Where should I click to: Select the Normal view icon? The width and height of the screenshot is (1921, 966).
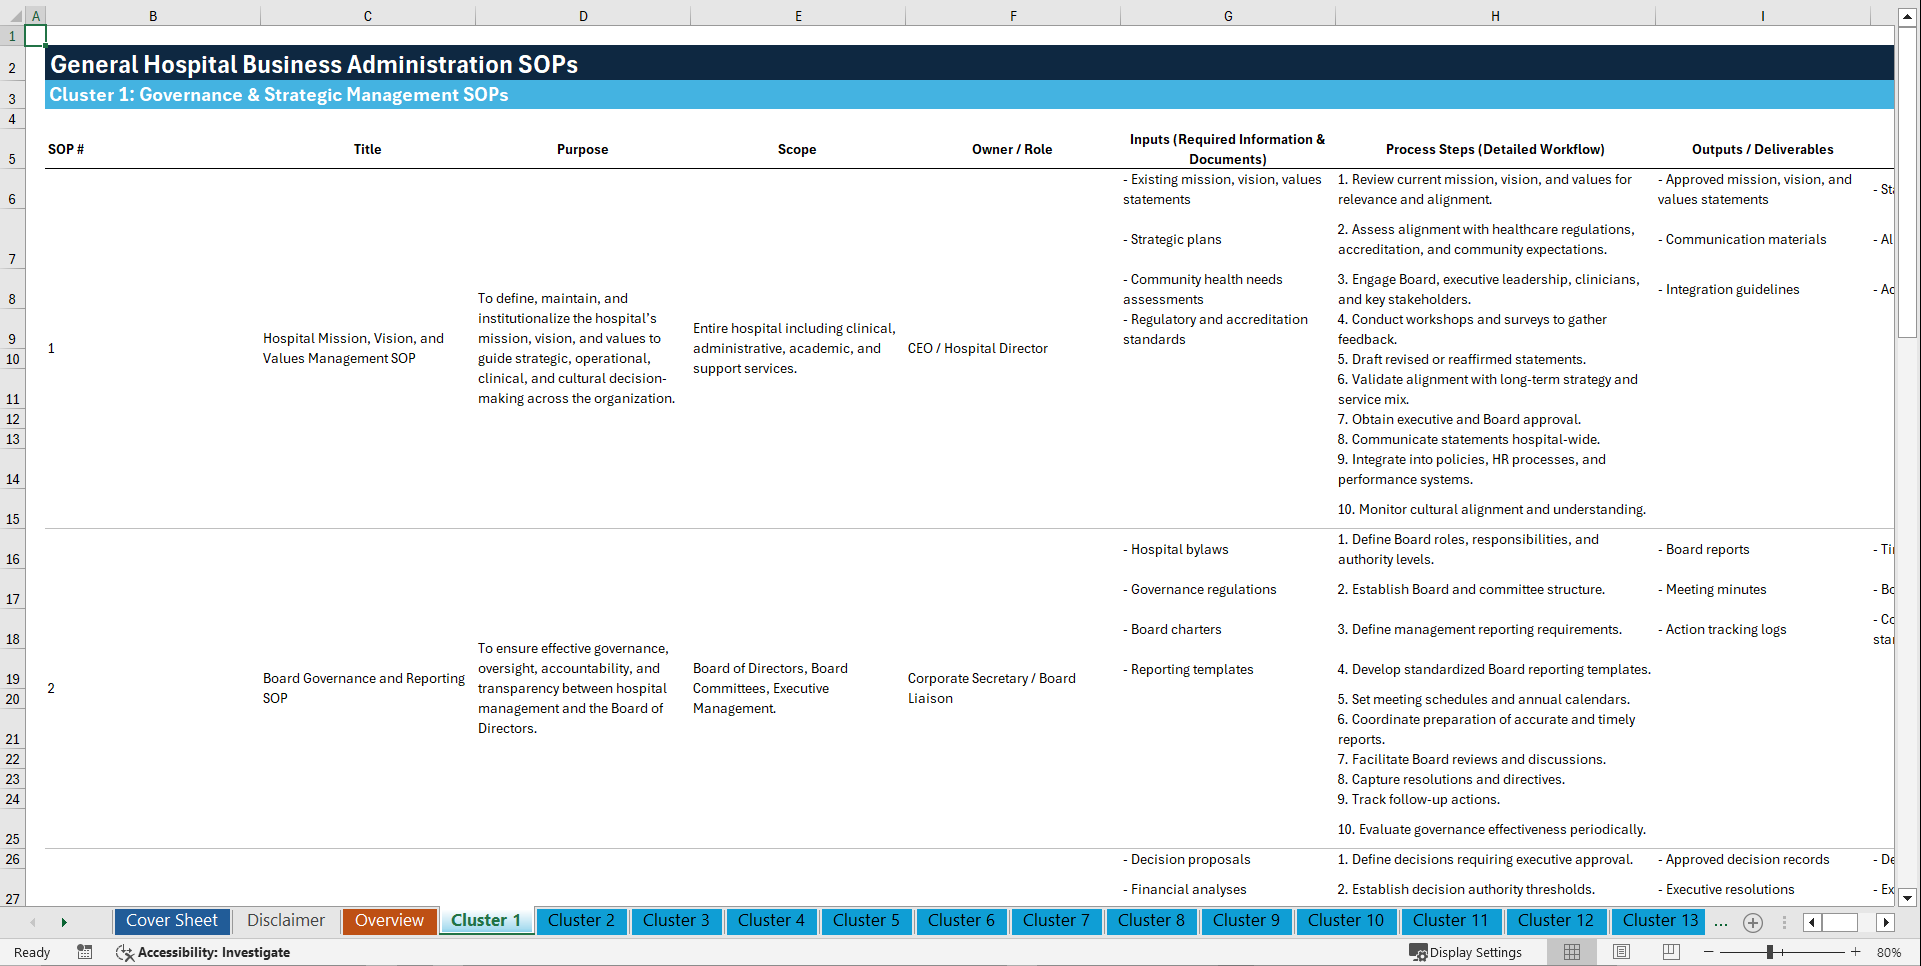click(1571, 952)
